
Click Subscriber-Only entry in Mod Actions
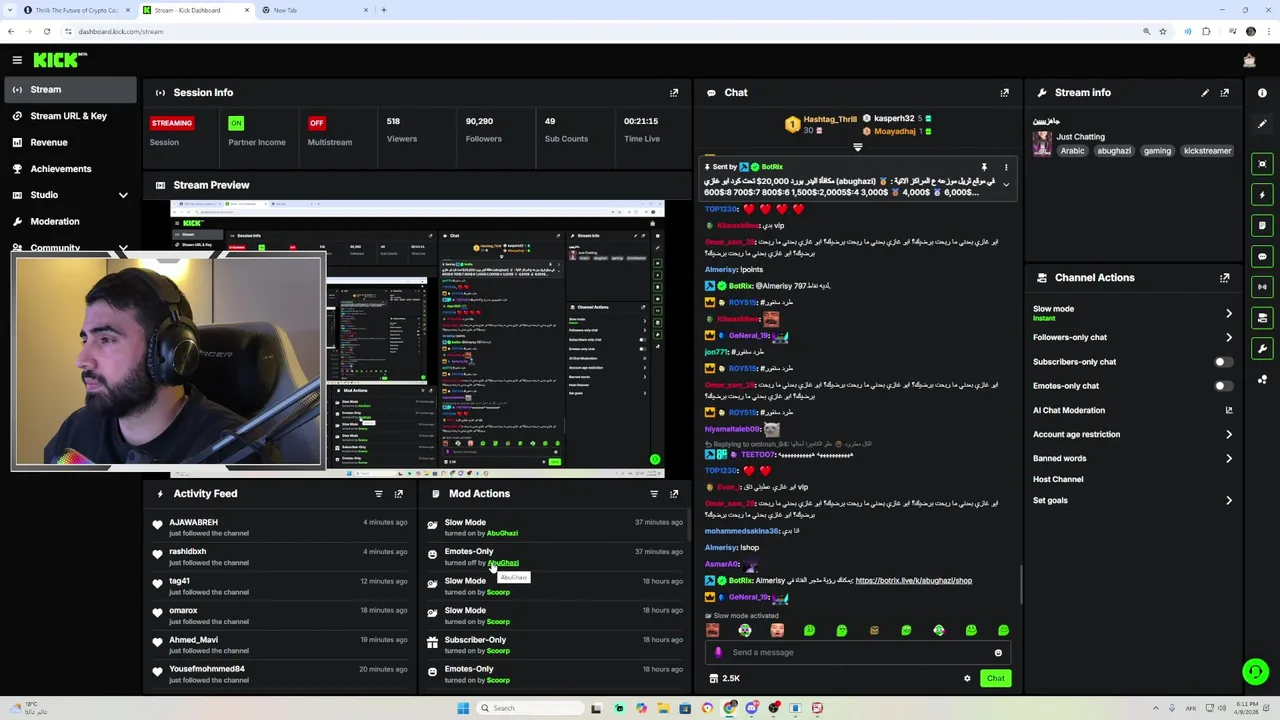(475, 640)
